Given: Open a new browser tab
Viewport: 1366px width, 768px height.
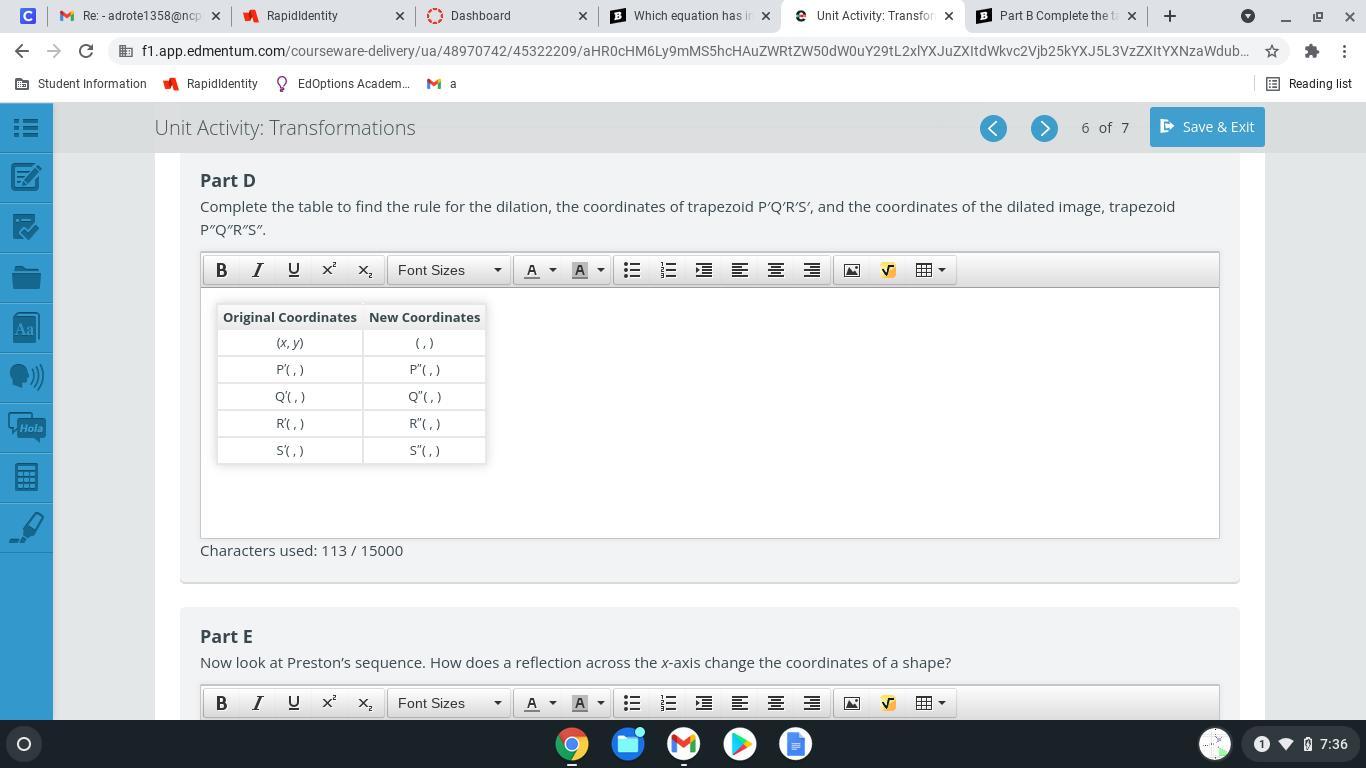Looking at the screenshot, I should tap(1169, 16).
